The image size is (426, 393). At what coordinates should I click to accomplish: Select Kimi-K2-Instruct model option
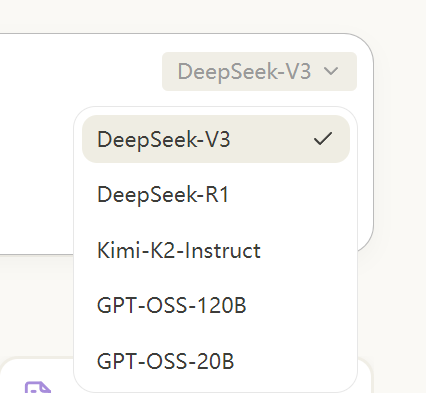[216, 250]
